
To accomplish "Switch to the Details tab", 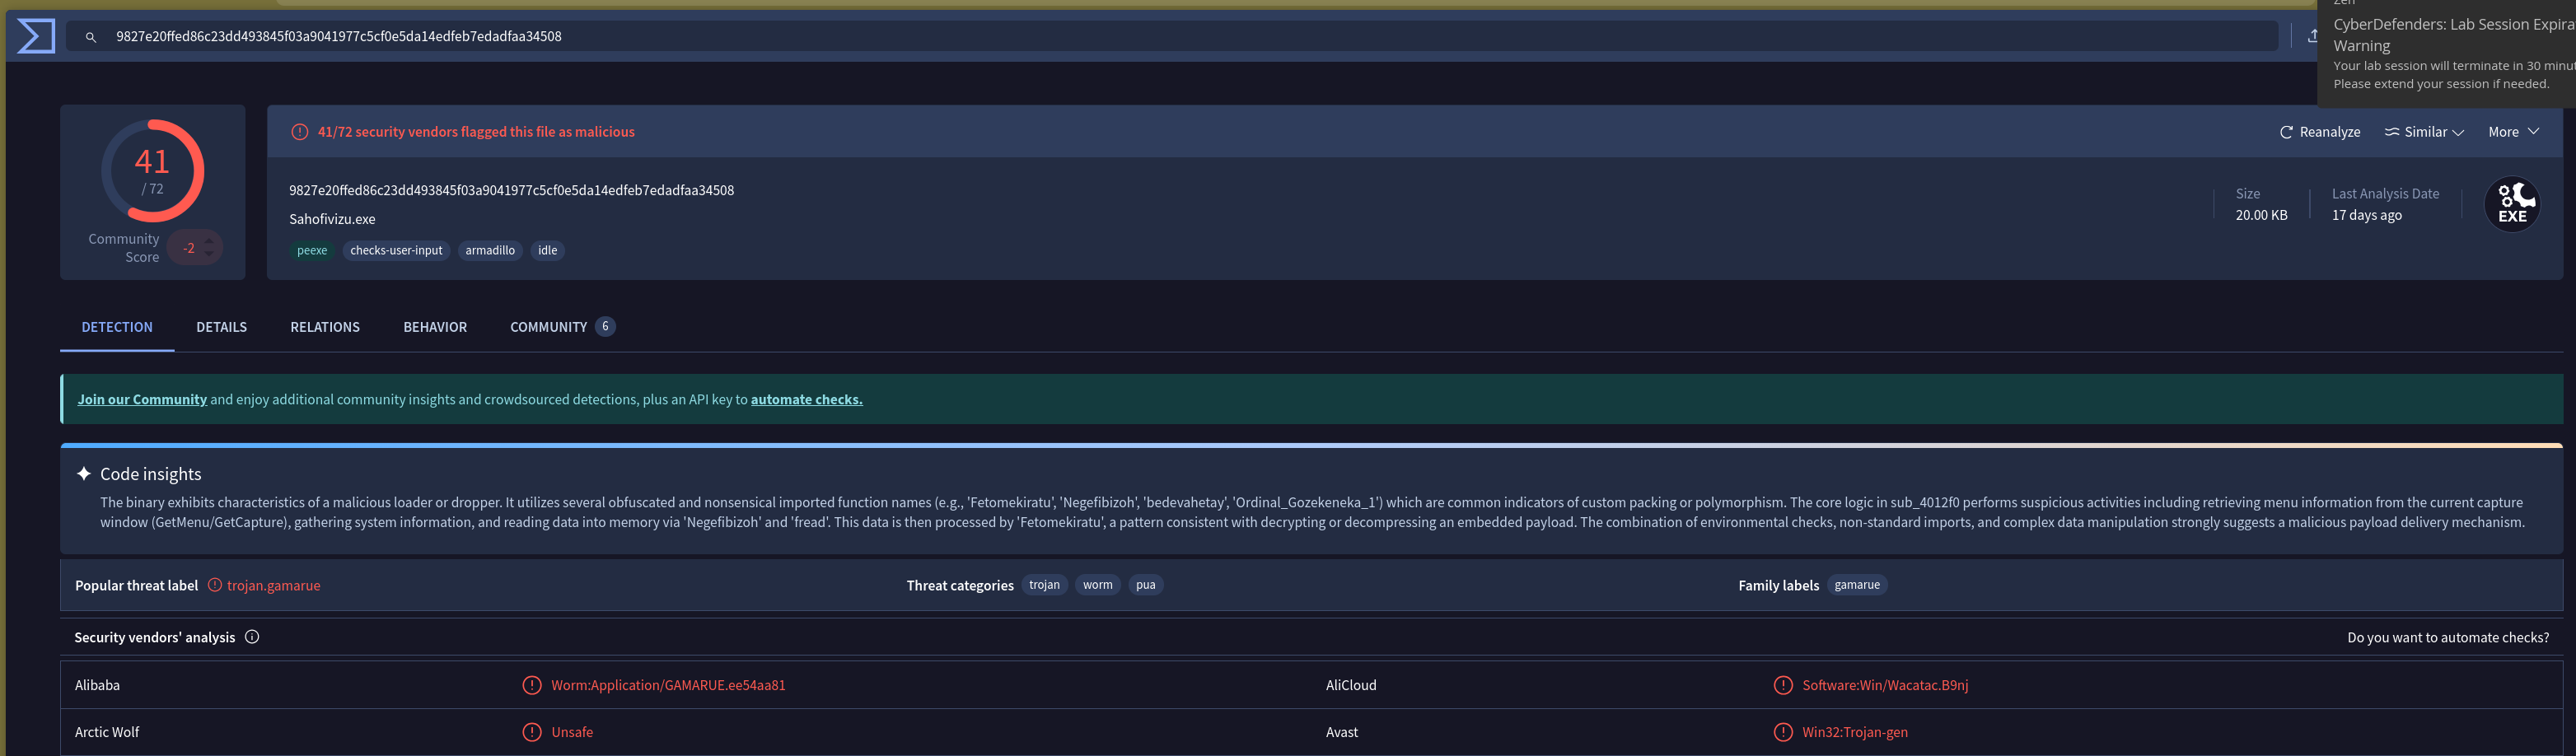I will (x=221, y=327).
